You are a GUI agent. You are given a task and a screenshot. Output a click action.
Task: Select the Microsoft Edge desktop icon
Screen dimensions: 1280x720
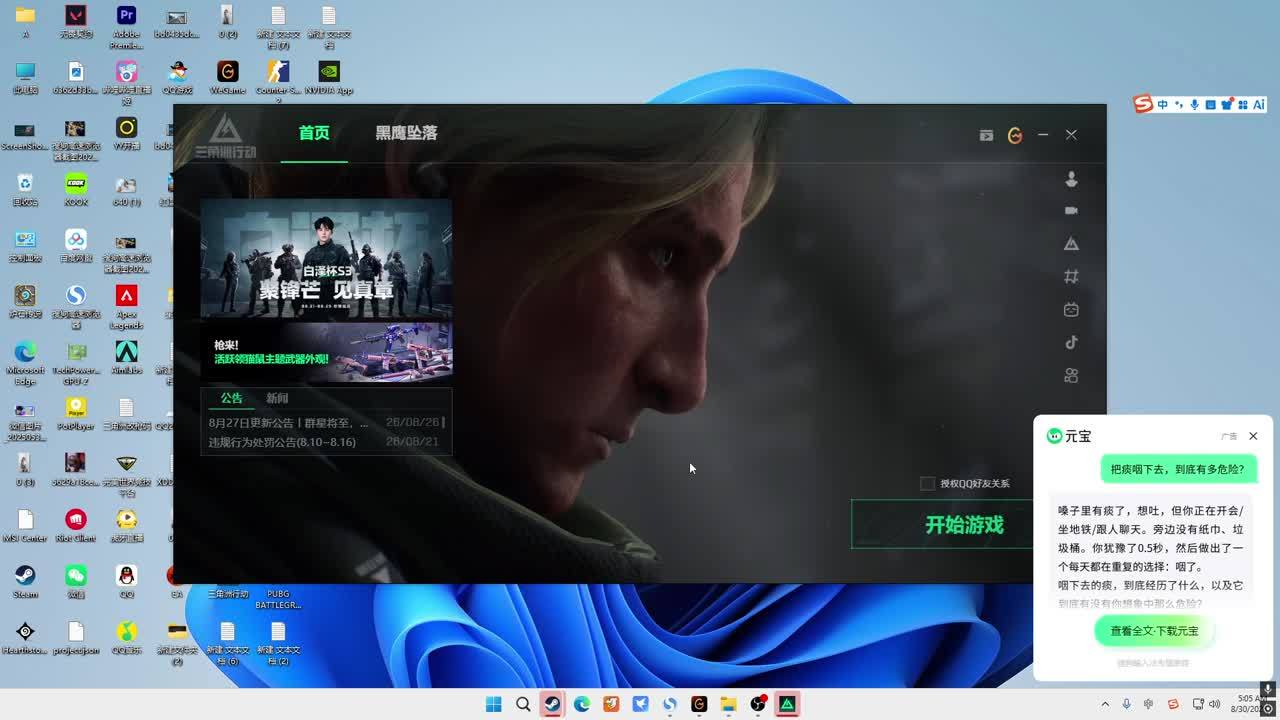[x=25, y=362]
